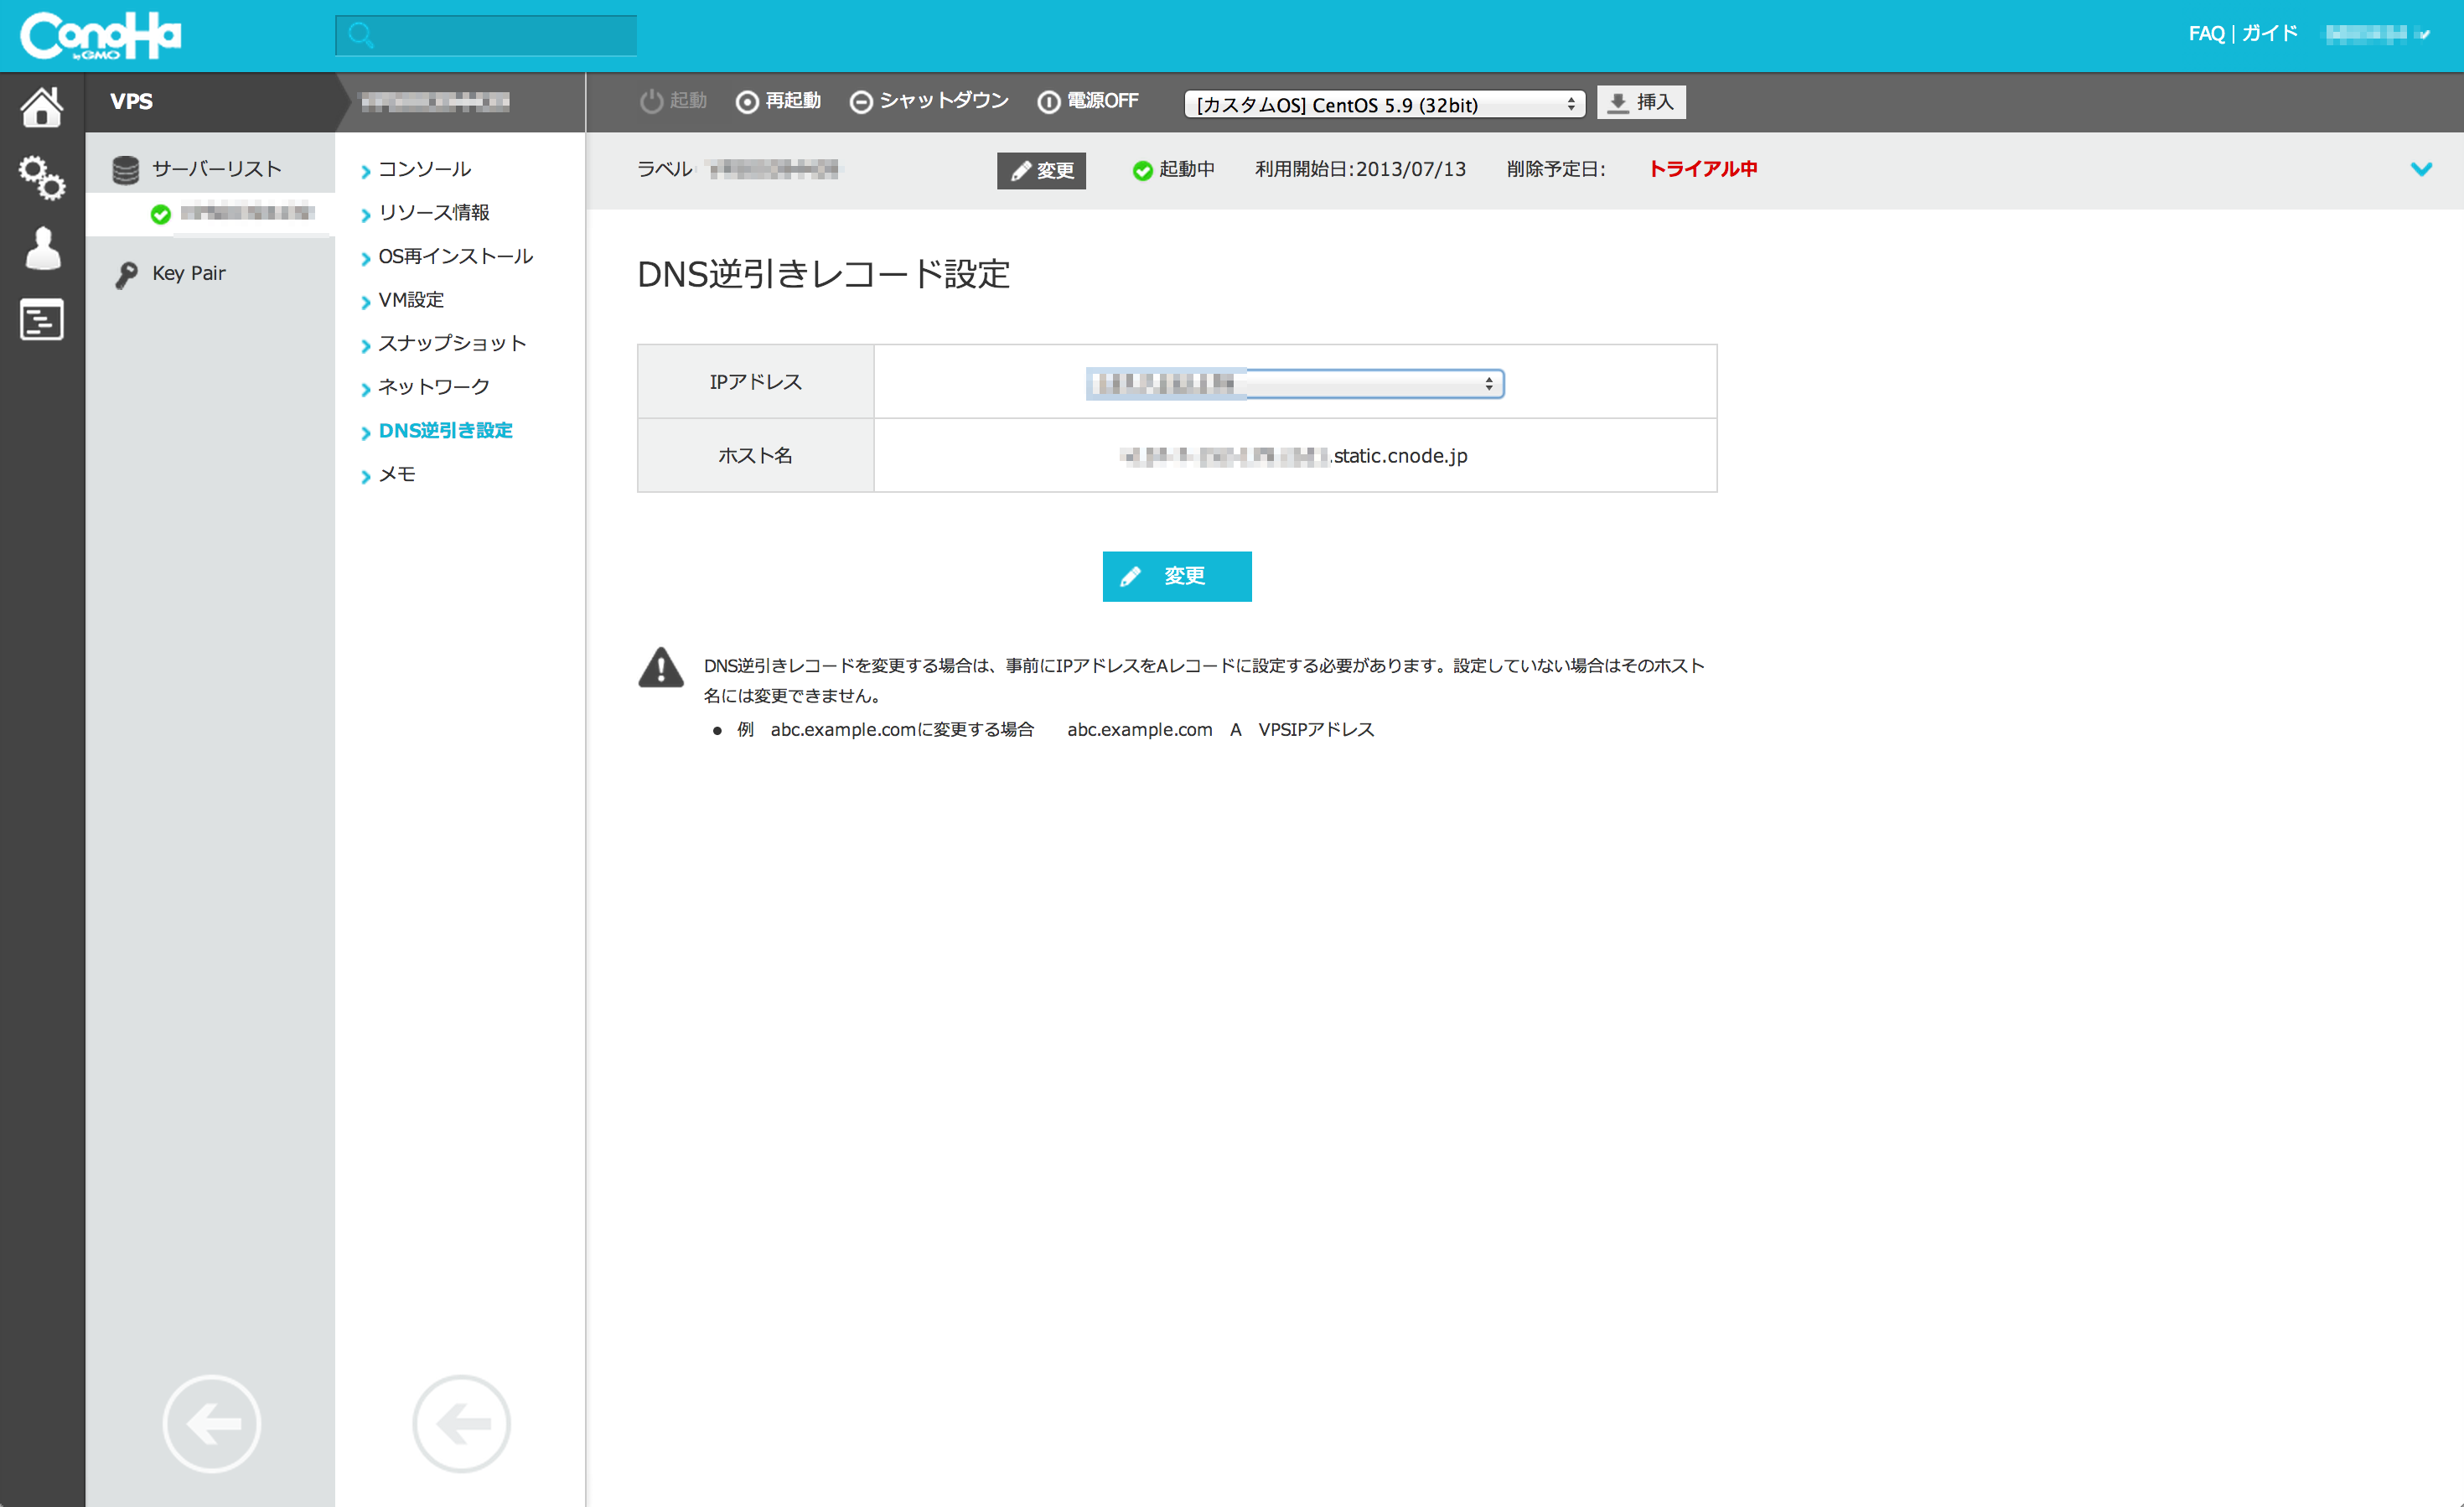Open the document list icon in sidebar
This screenshot has width=2464, height=1507.
[x=41, y=320]
